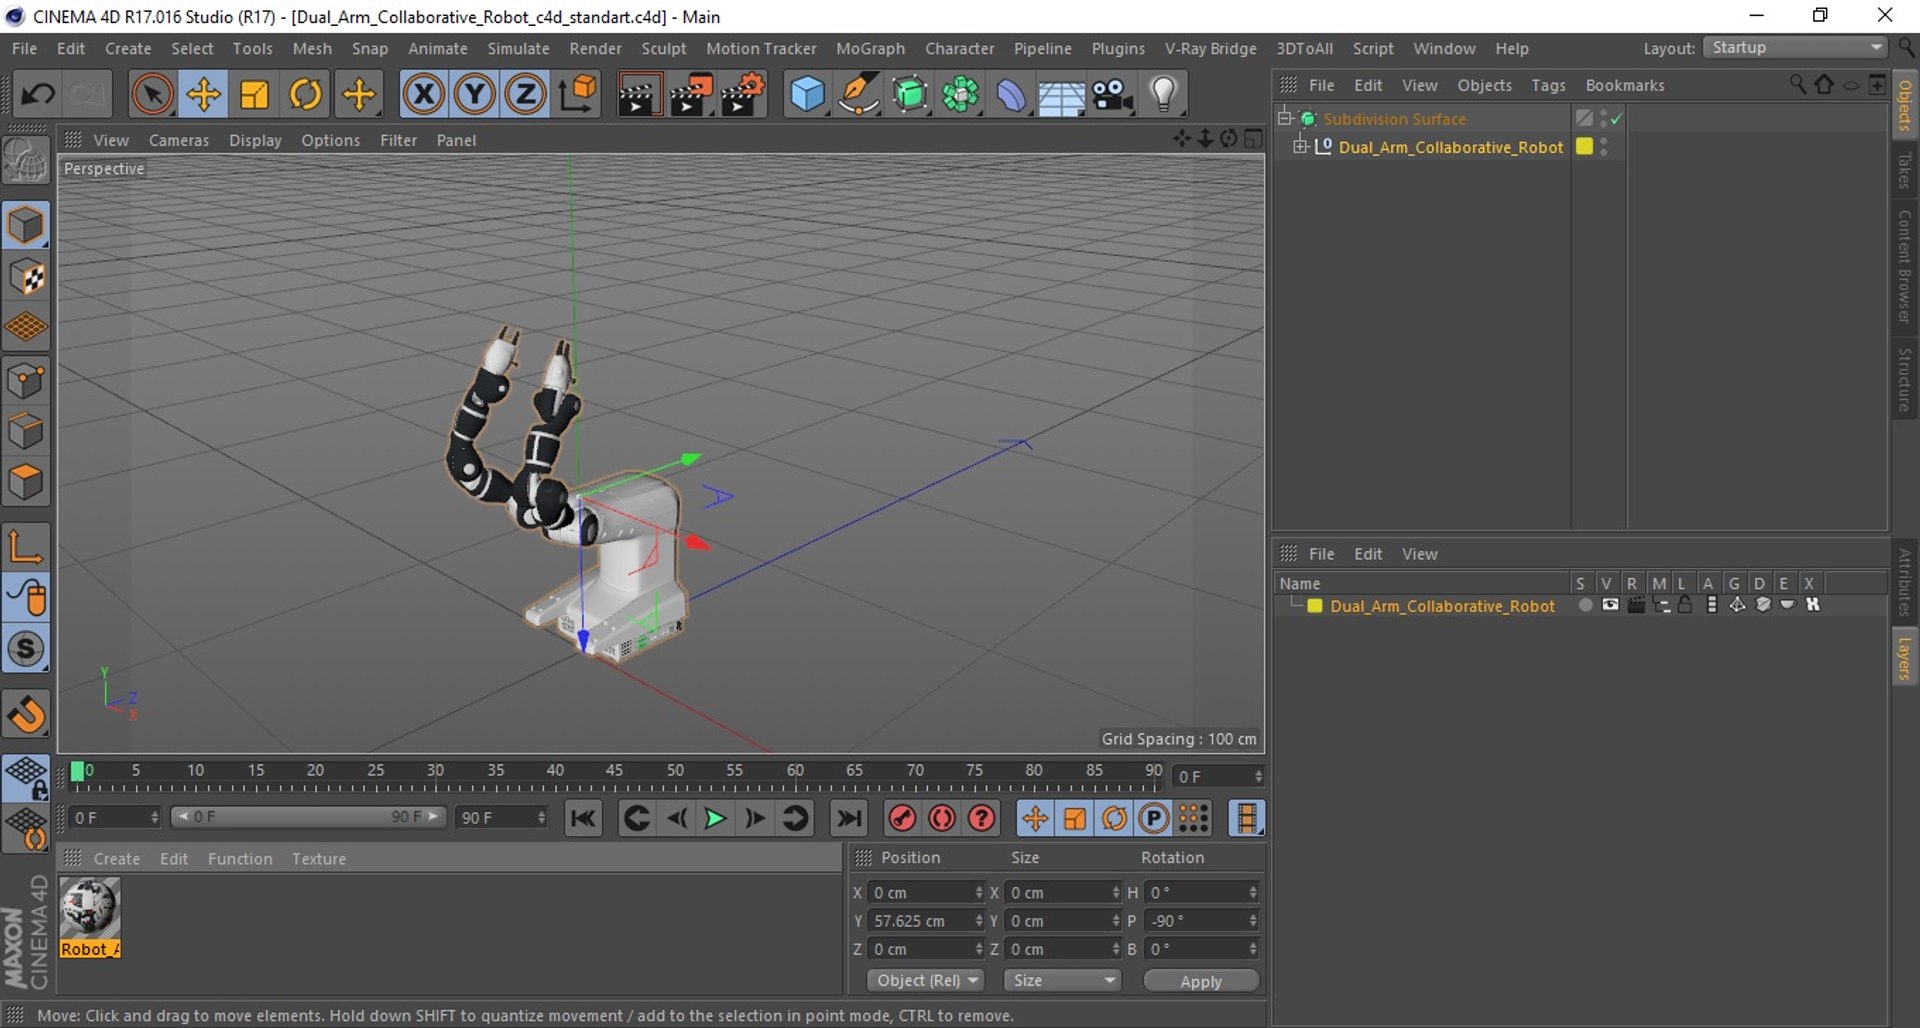Viewport: 1920px width, 1028px height.
Task: Select the Live Selection tool
Action: click(x=152, y=94)
